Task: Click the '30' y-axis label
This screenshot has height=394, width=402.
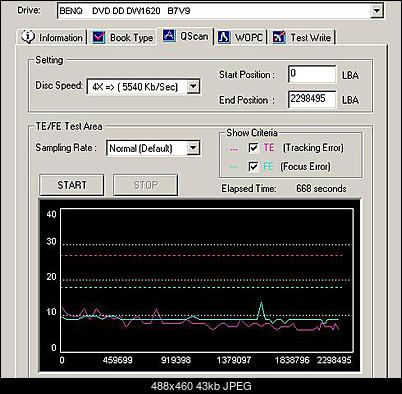Action: [x=51, y=241]
